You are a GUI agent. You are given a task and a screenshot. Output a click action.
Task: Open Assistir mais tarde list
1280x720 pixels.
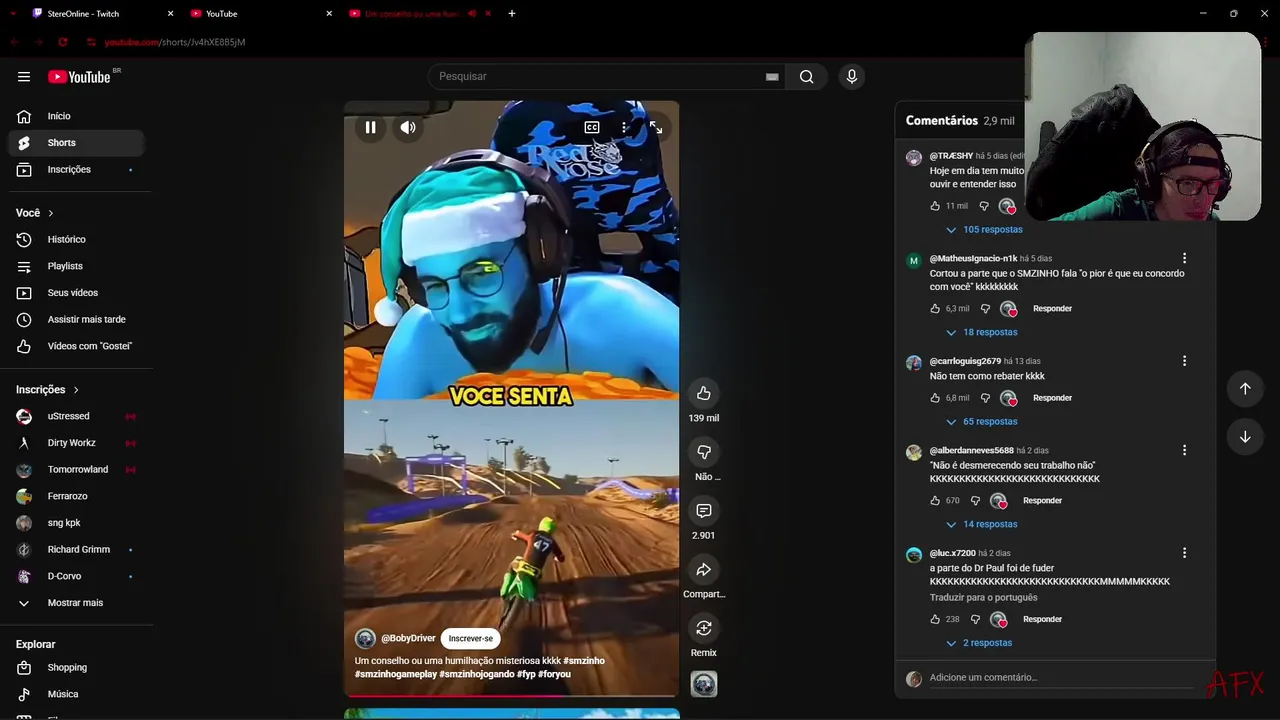coord(76,319)
